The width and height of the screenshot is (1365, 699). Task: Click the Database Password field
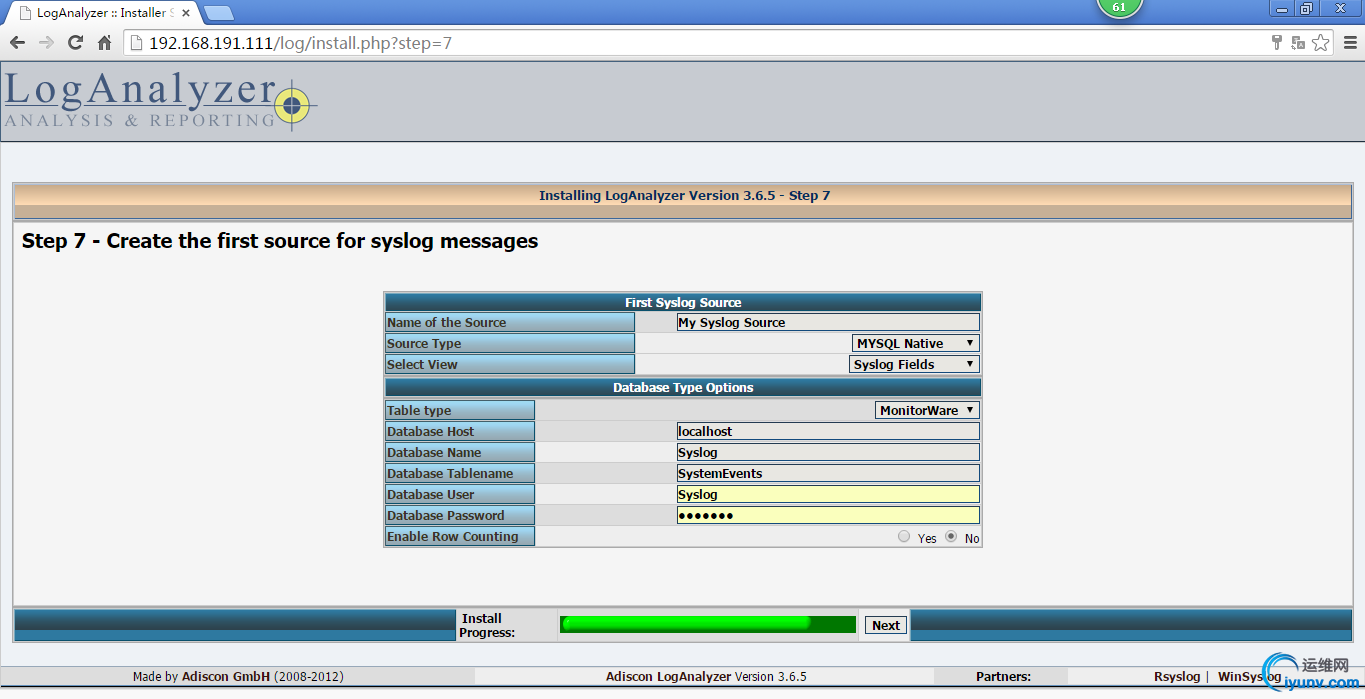click(x=828, y=515)
